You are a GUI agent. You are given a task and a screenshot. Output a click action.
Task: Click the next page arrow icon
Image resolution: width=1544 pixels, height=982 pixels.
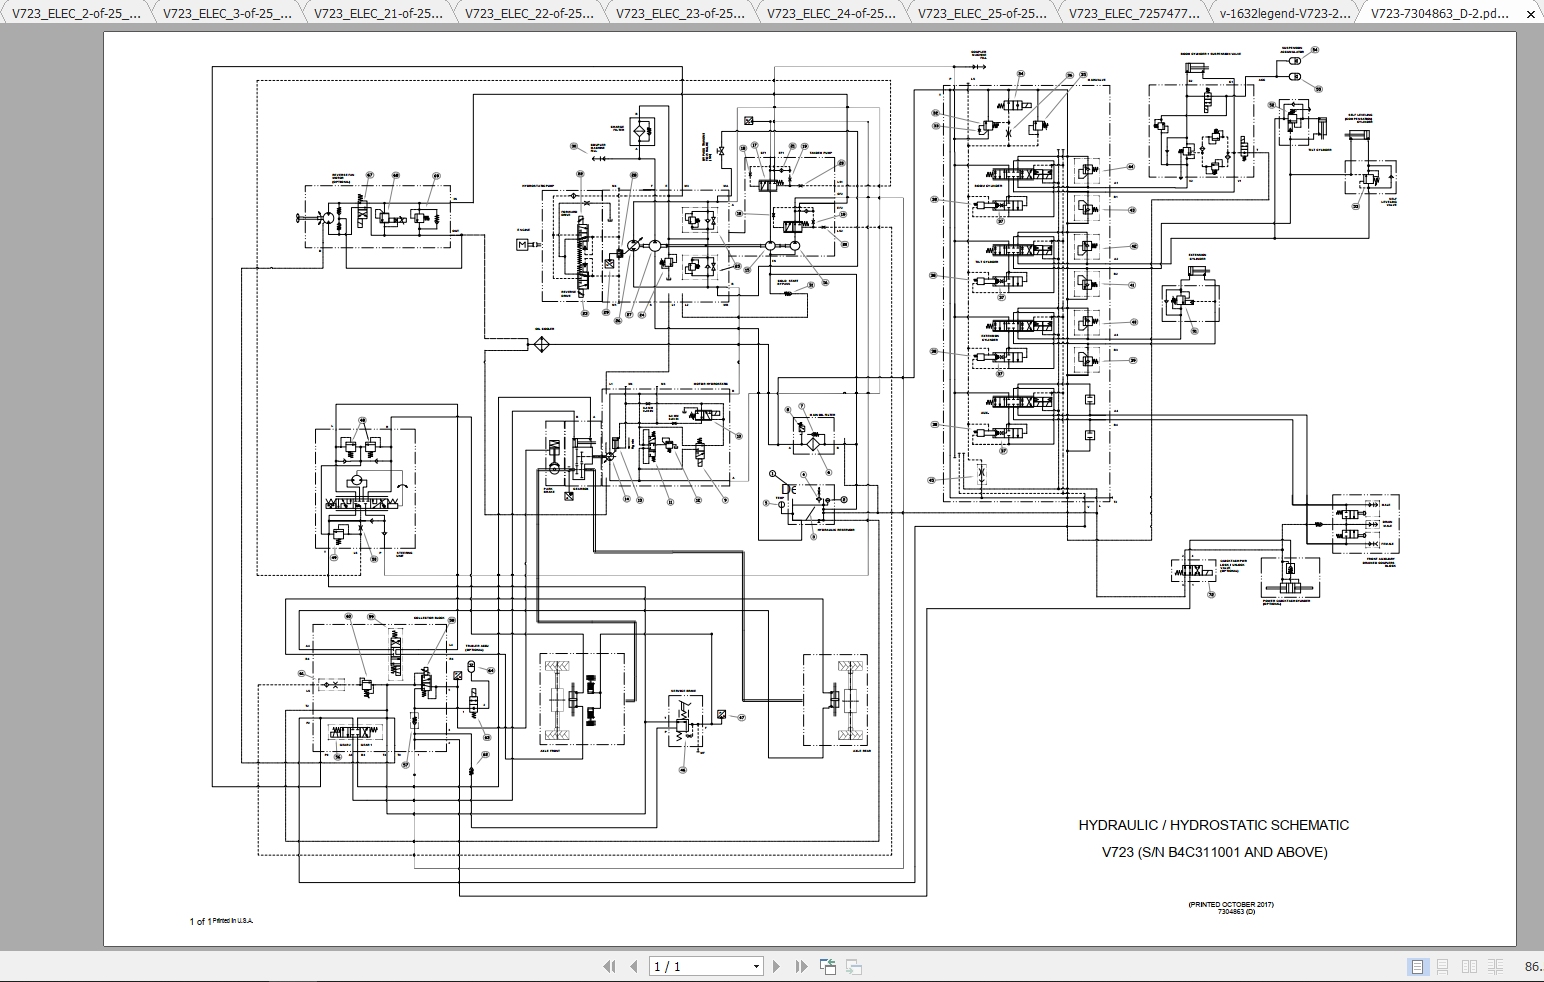coord(776,966)
